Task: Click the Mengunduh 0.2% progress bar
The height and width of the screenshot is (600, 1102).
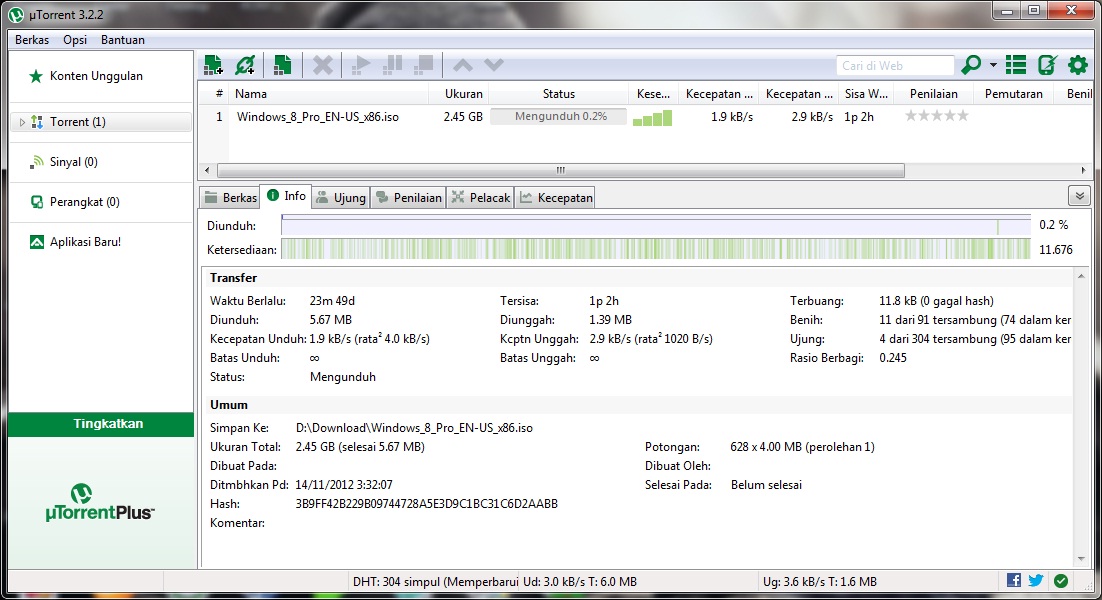Action: coord(559,117)
